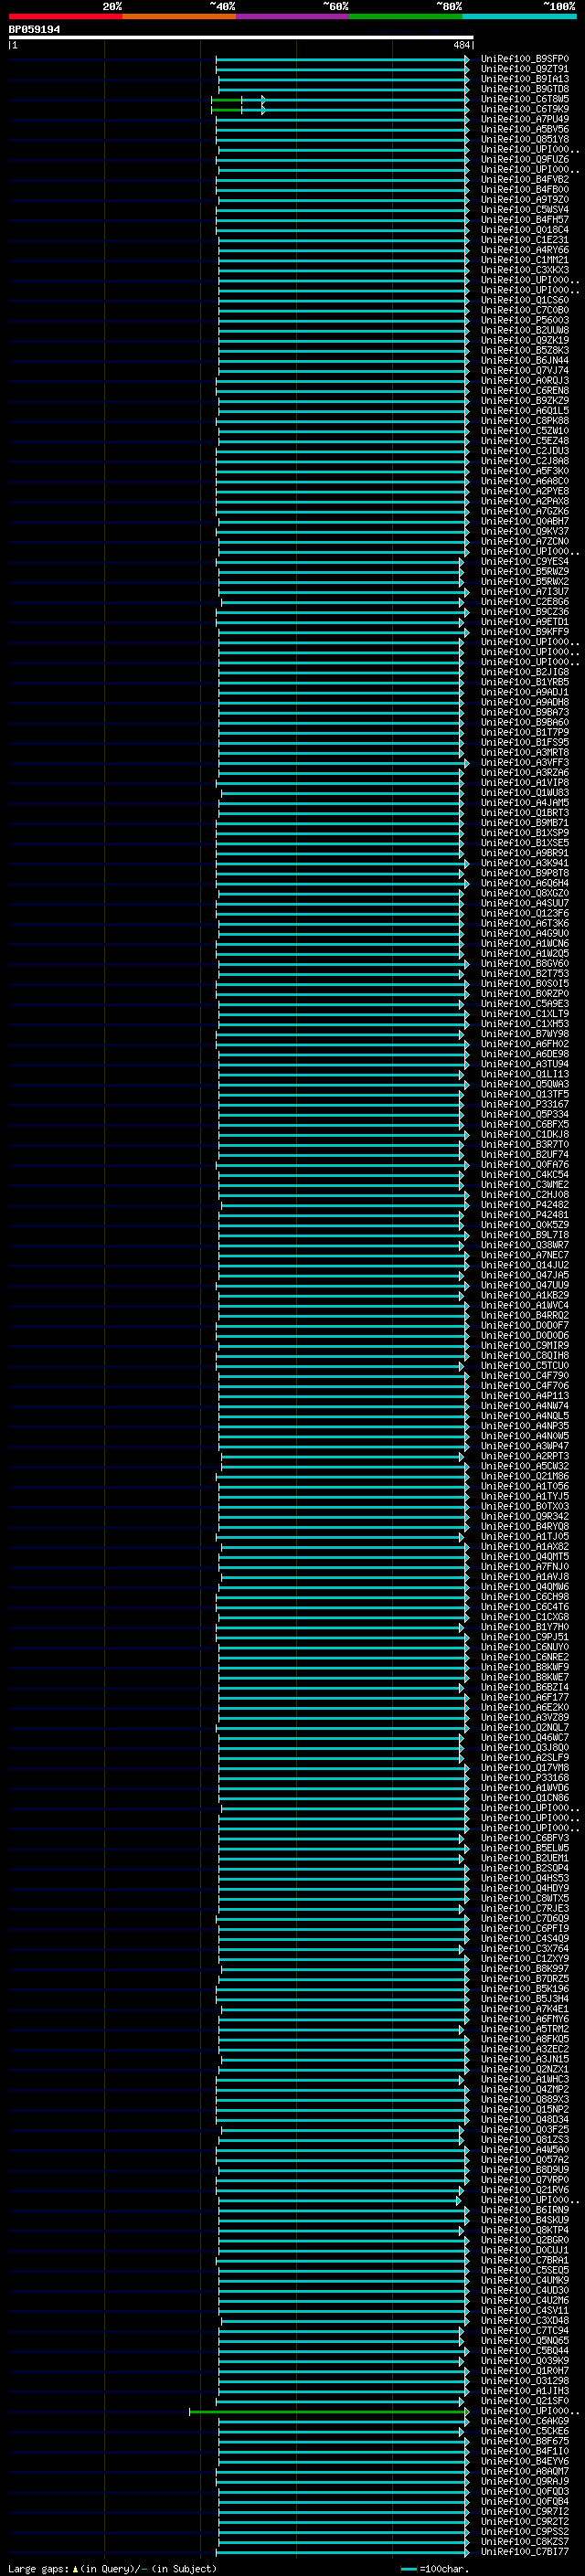Click the white BP059194 query ruler bar
Image resolution: width=585 pixels, height=2576 pixels.
(x=241, y=38)
